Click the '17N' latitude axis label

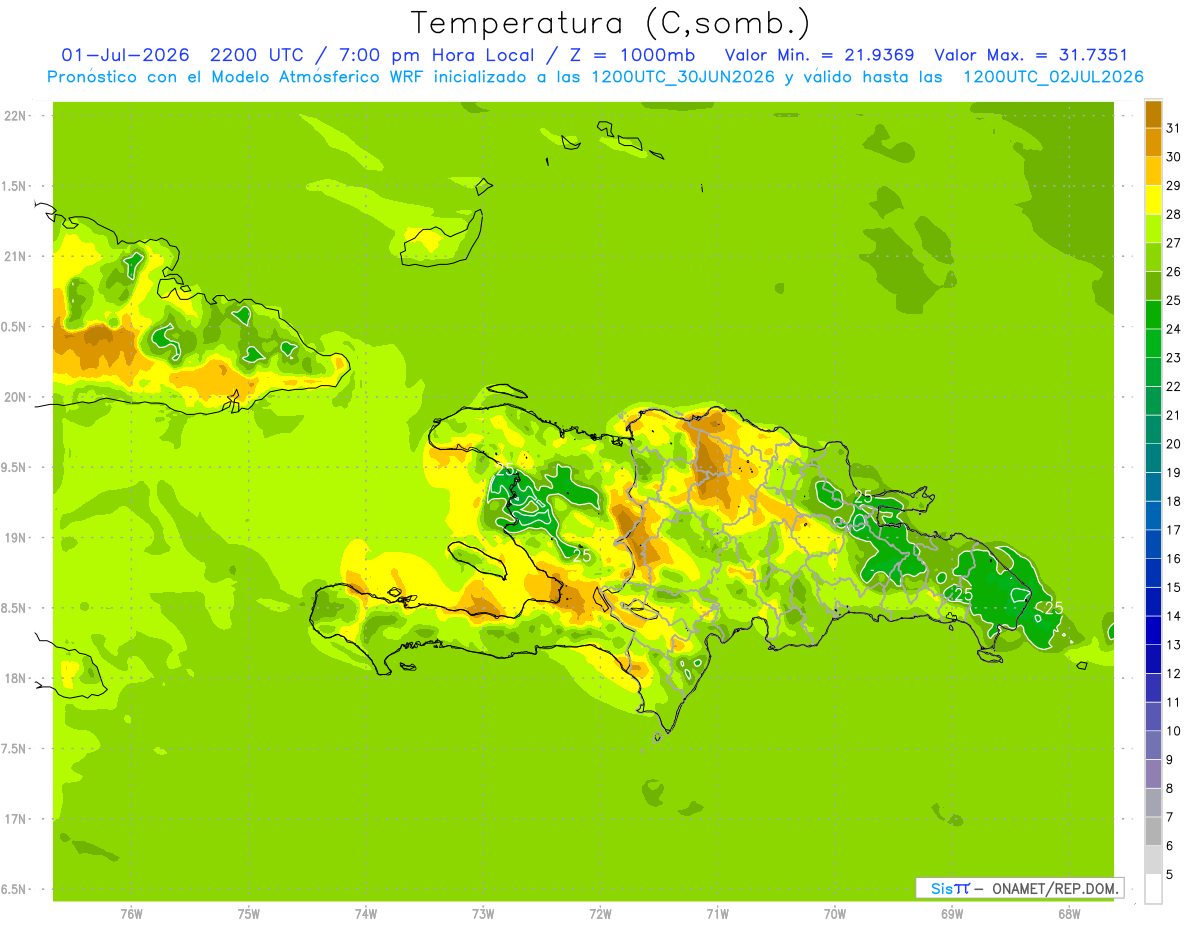point(16,819)
